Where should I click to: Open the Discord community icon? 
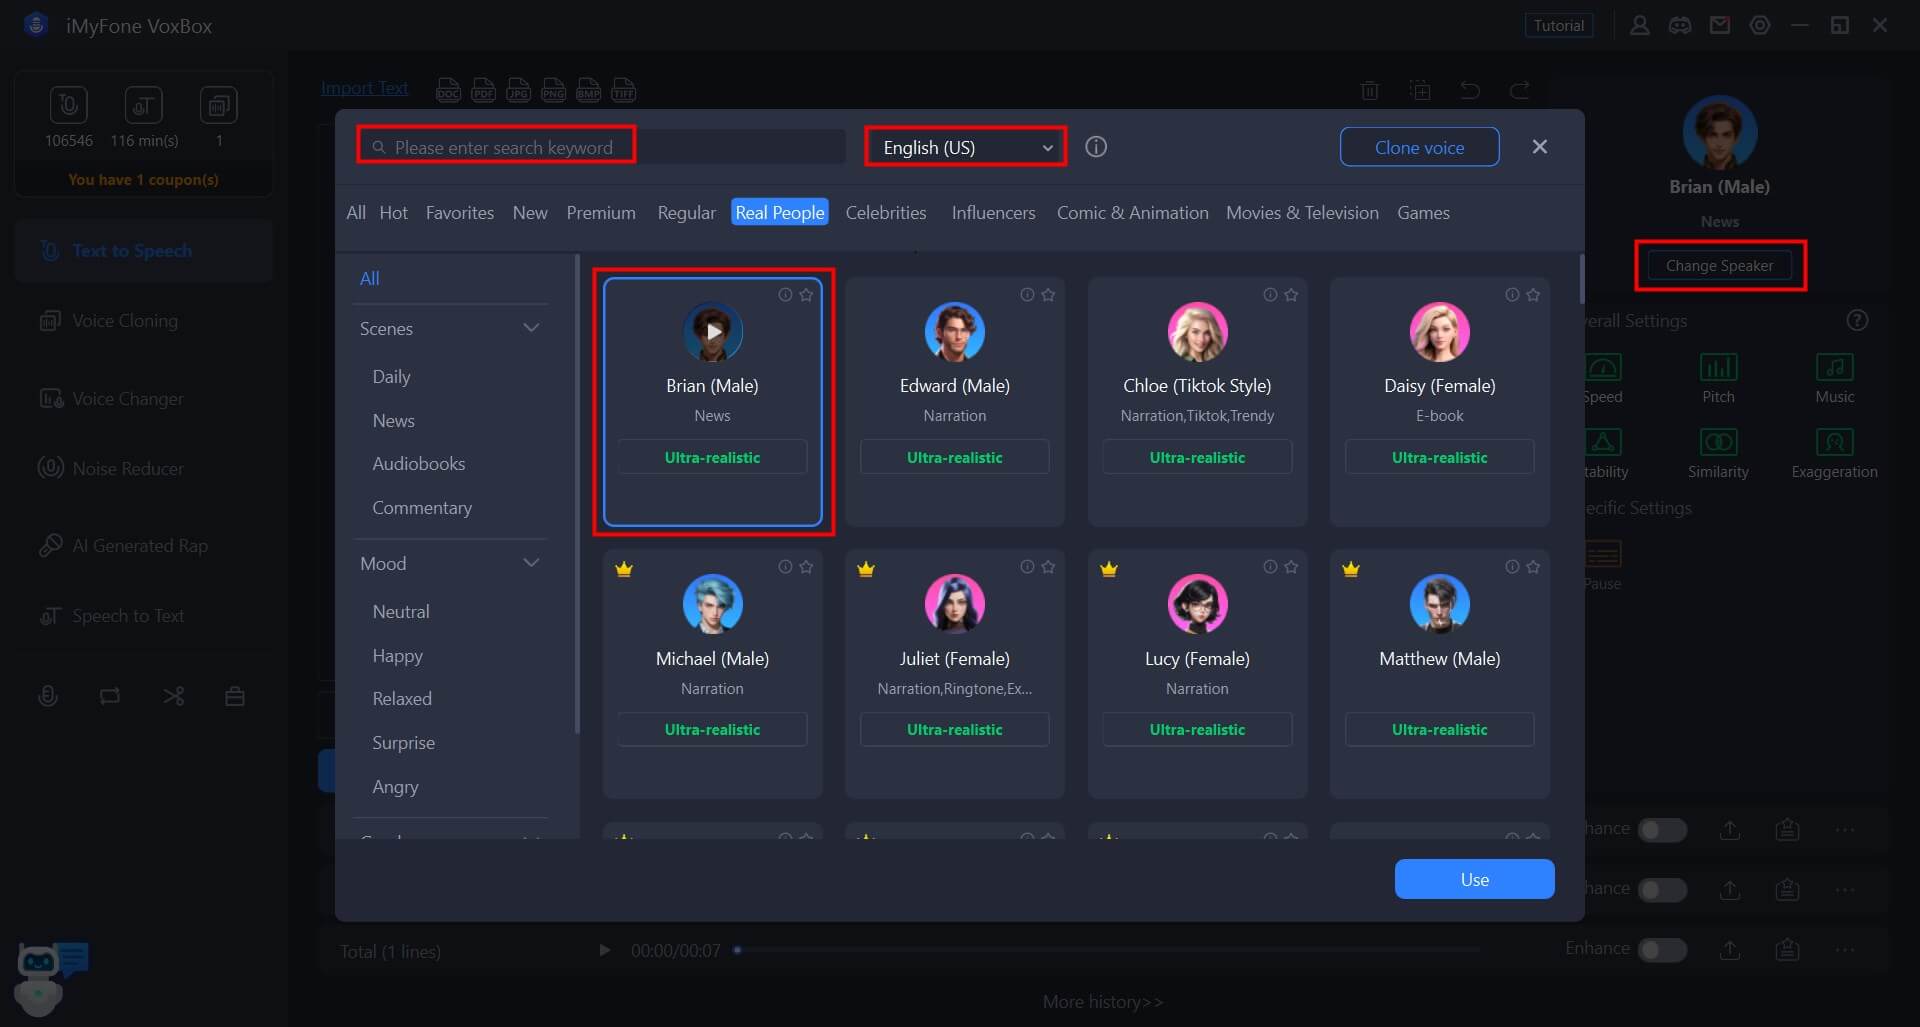(1680, 25)
